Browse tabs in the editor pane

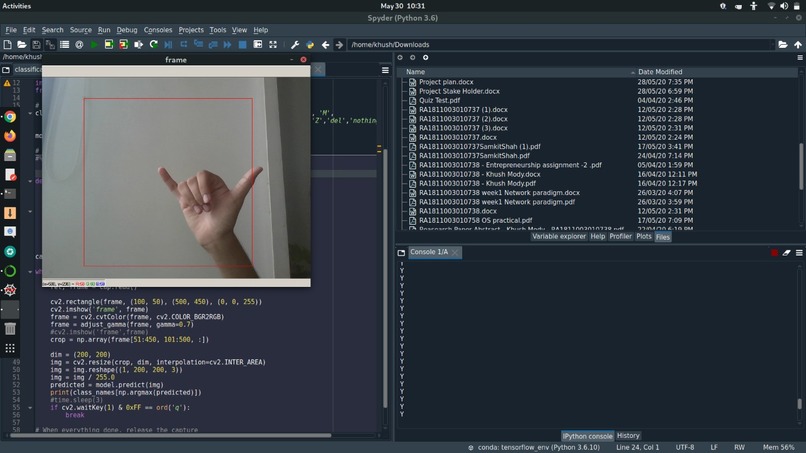[x=6, y=69]
